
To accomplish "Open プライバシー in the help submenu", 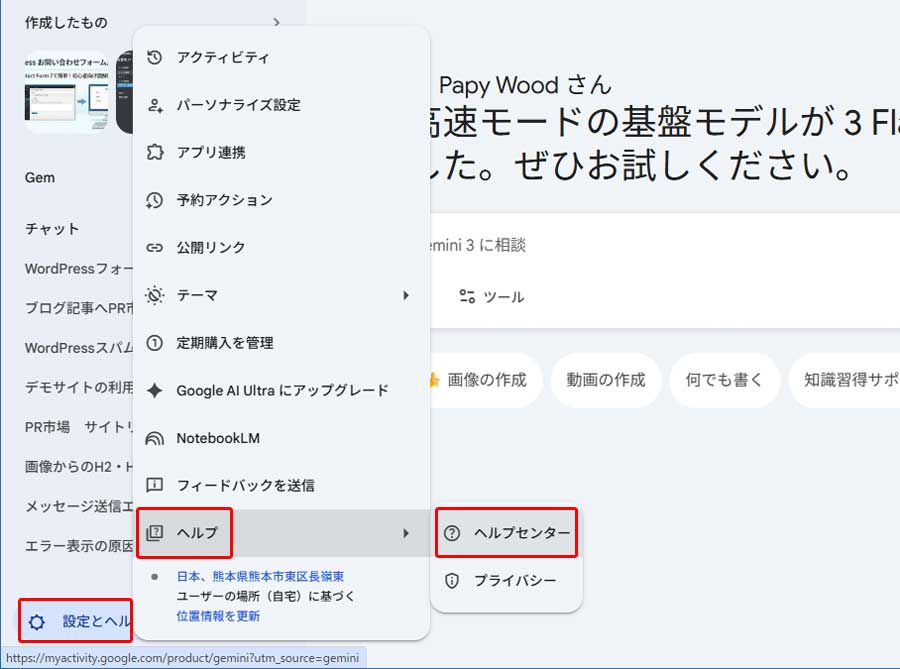I will [x=511, y=578].
